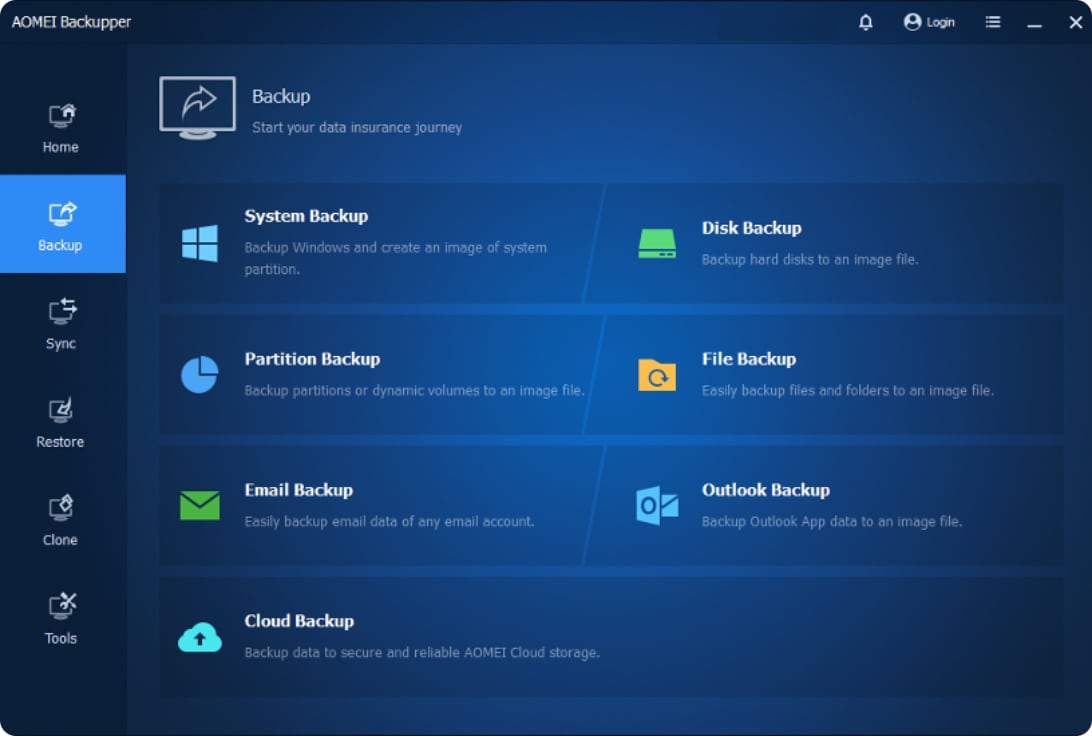Choose the Cloud Backup title
Image resolution: width=1092 pixels, height=736 pixels.
[299, 620]
